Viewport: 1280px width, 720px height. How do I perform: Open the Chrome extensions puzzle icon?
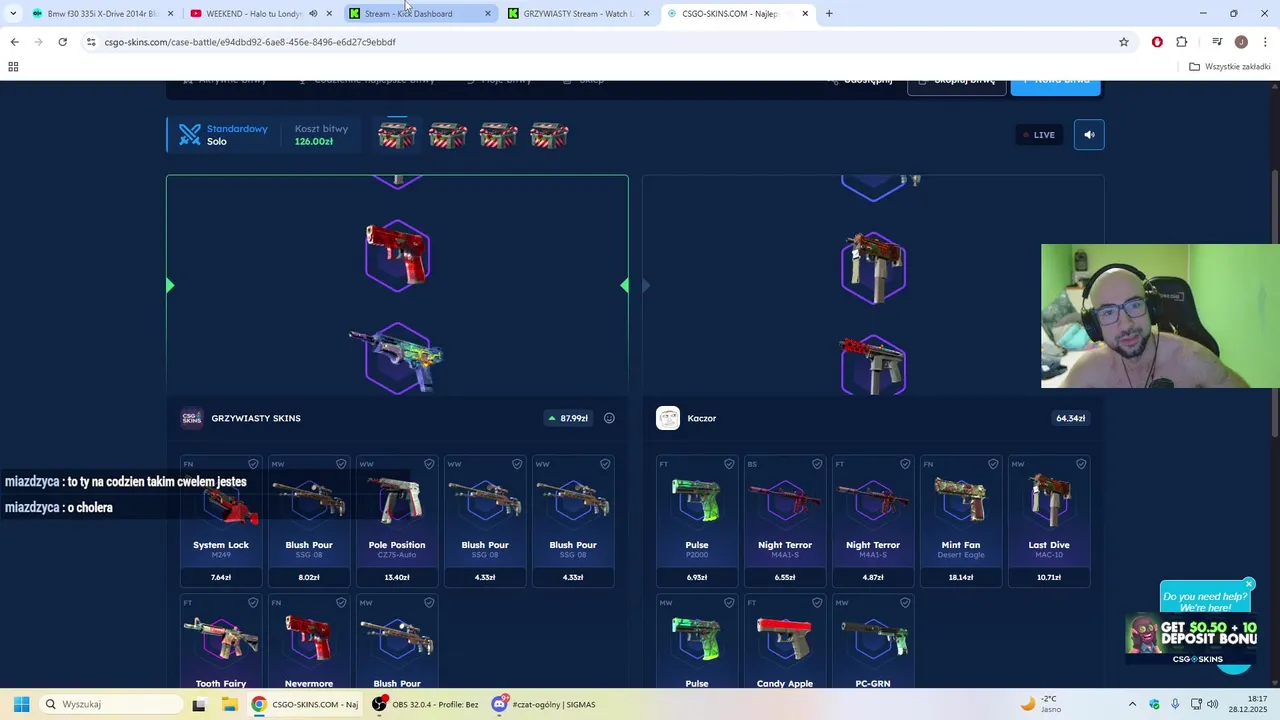click(x=1182, y=42)
